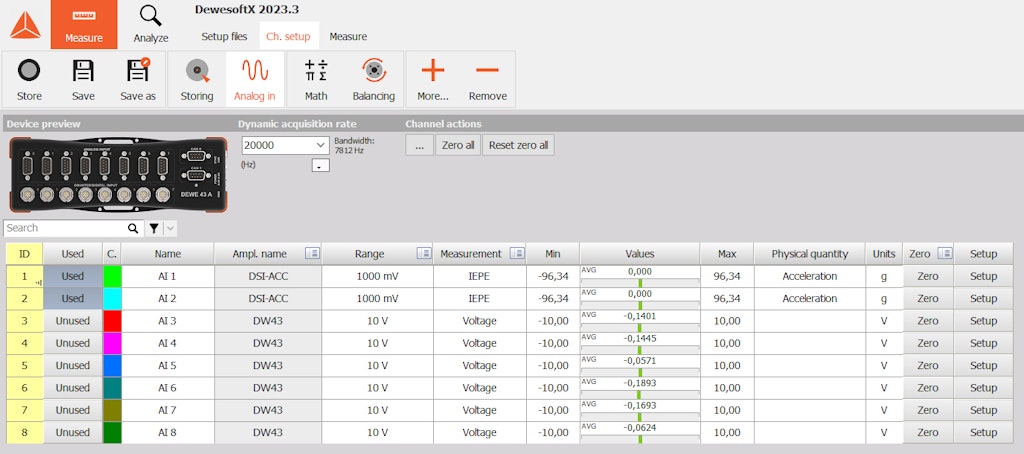Open Measurement column options icon

tap(517, 253)
